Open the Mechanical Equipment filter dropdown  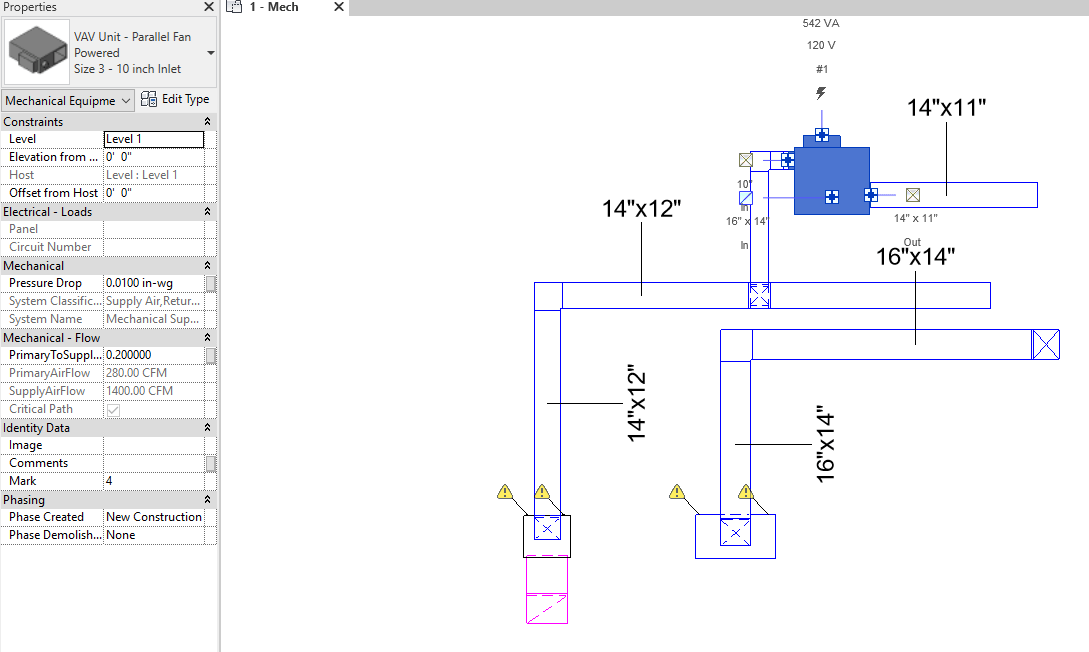tap(123, 100)
